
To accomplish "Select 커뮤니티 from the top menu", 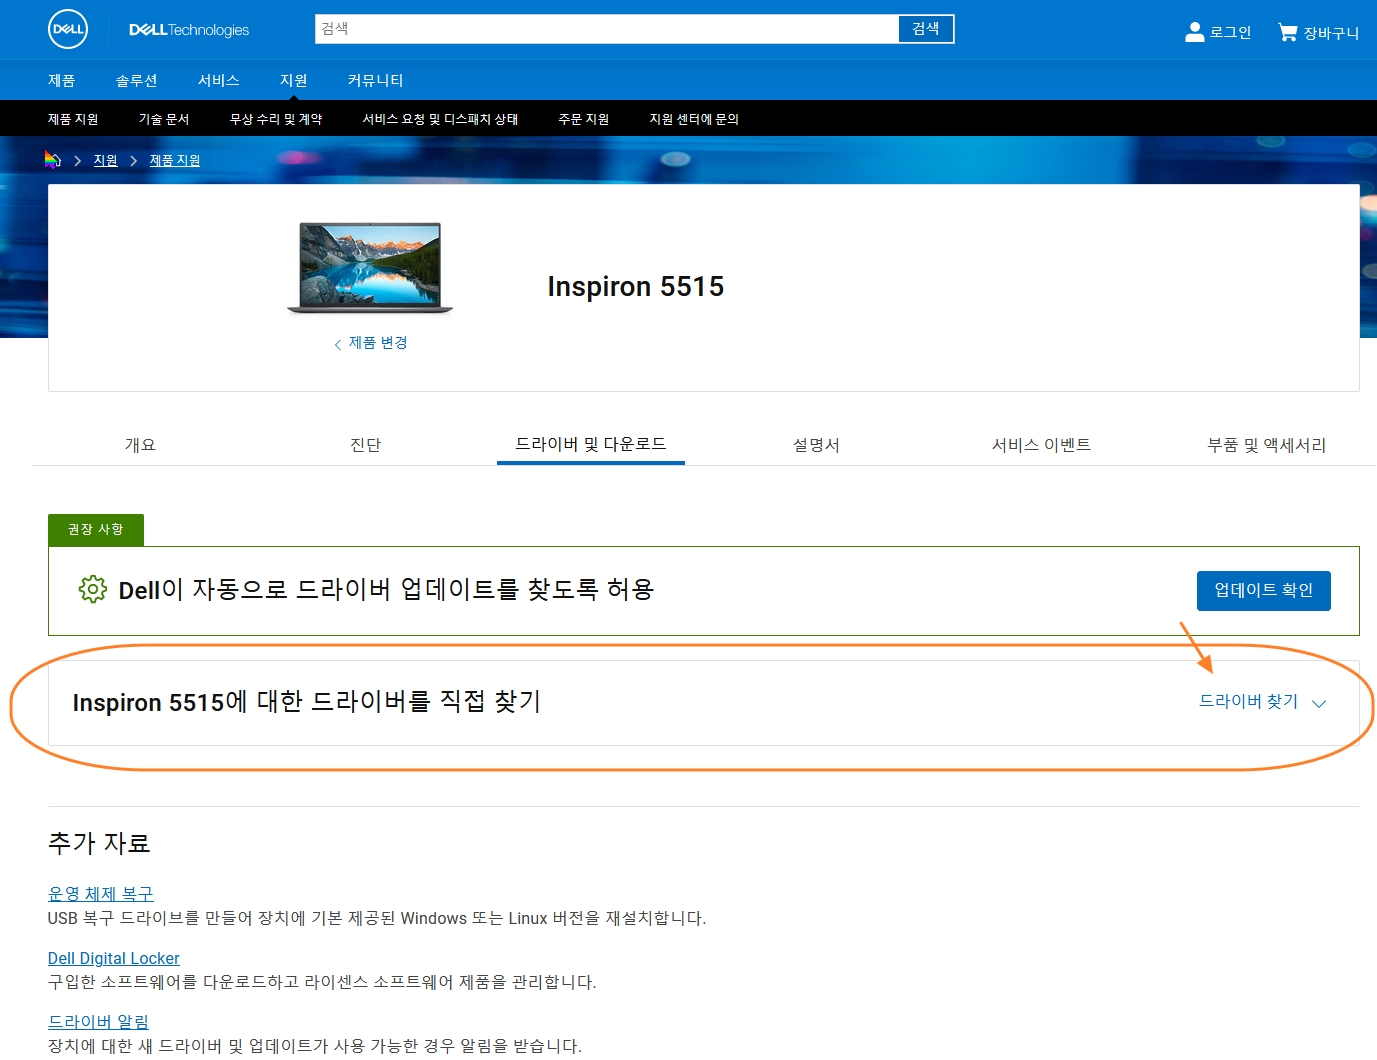I will pyautogui.click(x=374, y=80).
